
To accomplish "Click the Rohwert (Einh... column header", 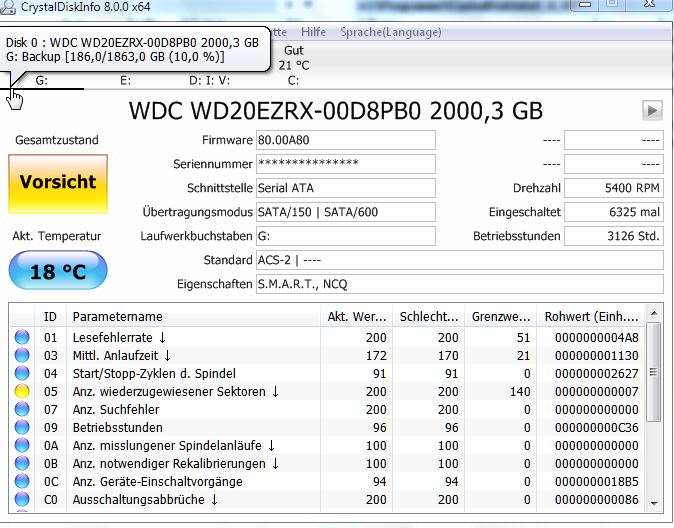I will [591, 317].
